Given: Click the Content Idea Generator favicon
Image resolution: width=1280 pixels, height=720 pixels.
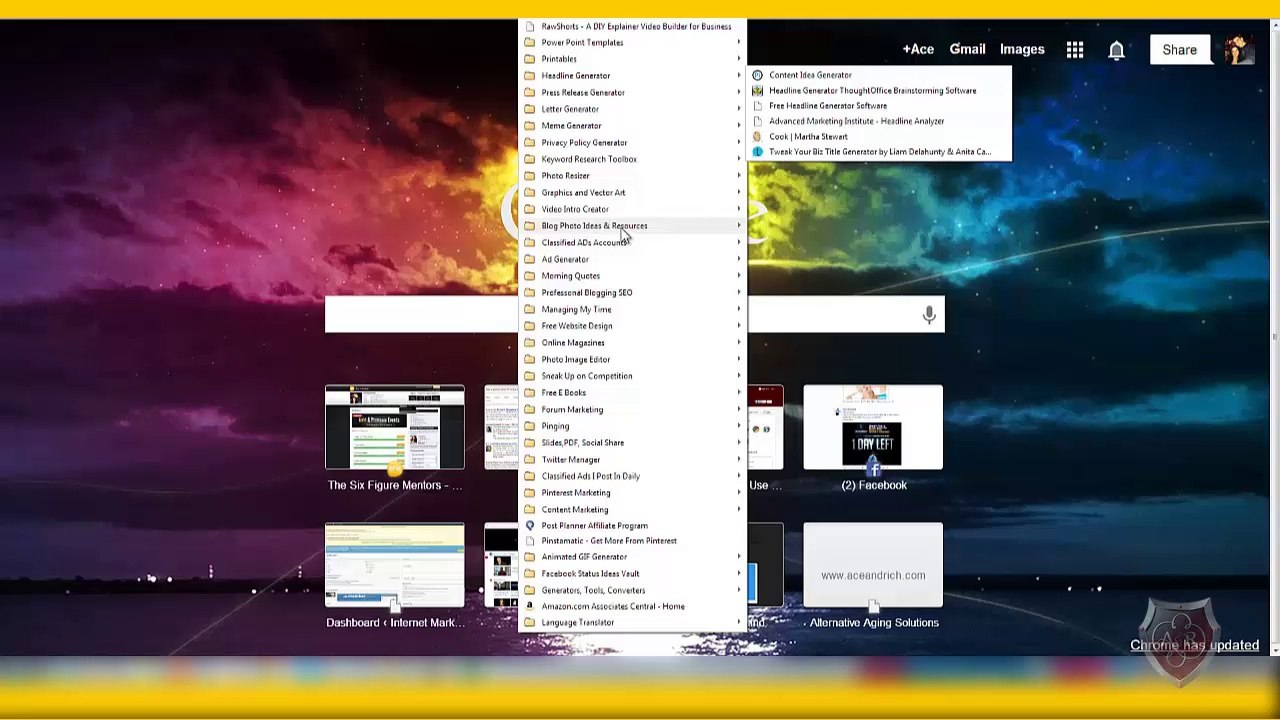Looking at the screenshot, I should coord(757,75).
